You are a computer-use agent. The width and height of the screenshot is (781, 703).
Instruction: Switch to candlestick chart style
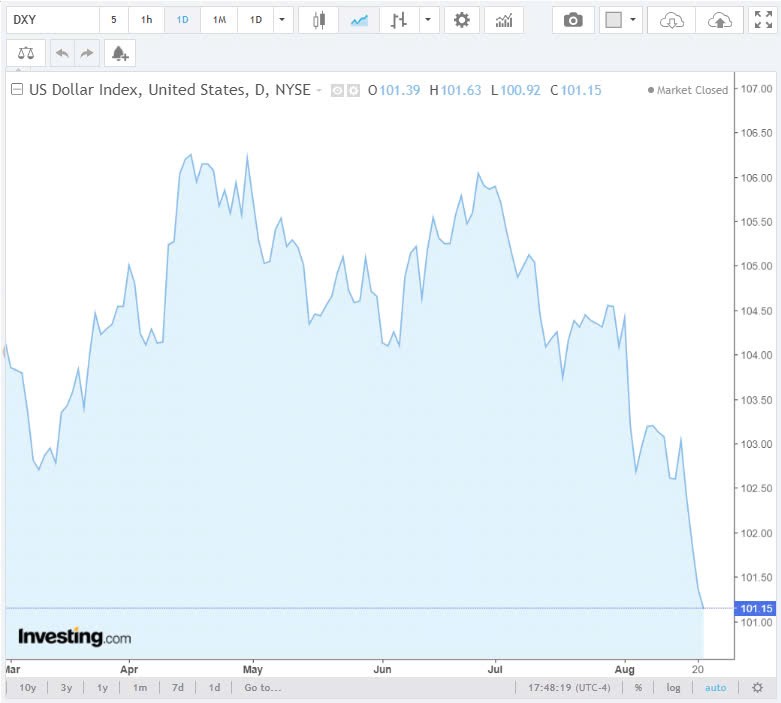pyautogui.click(x=319, y=20)
